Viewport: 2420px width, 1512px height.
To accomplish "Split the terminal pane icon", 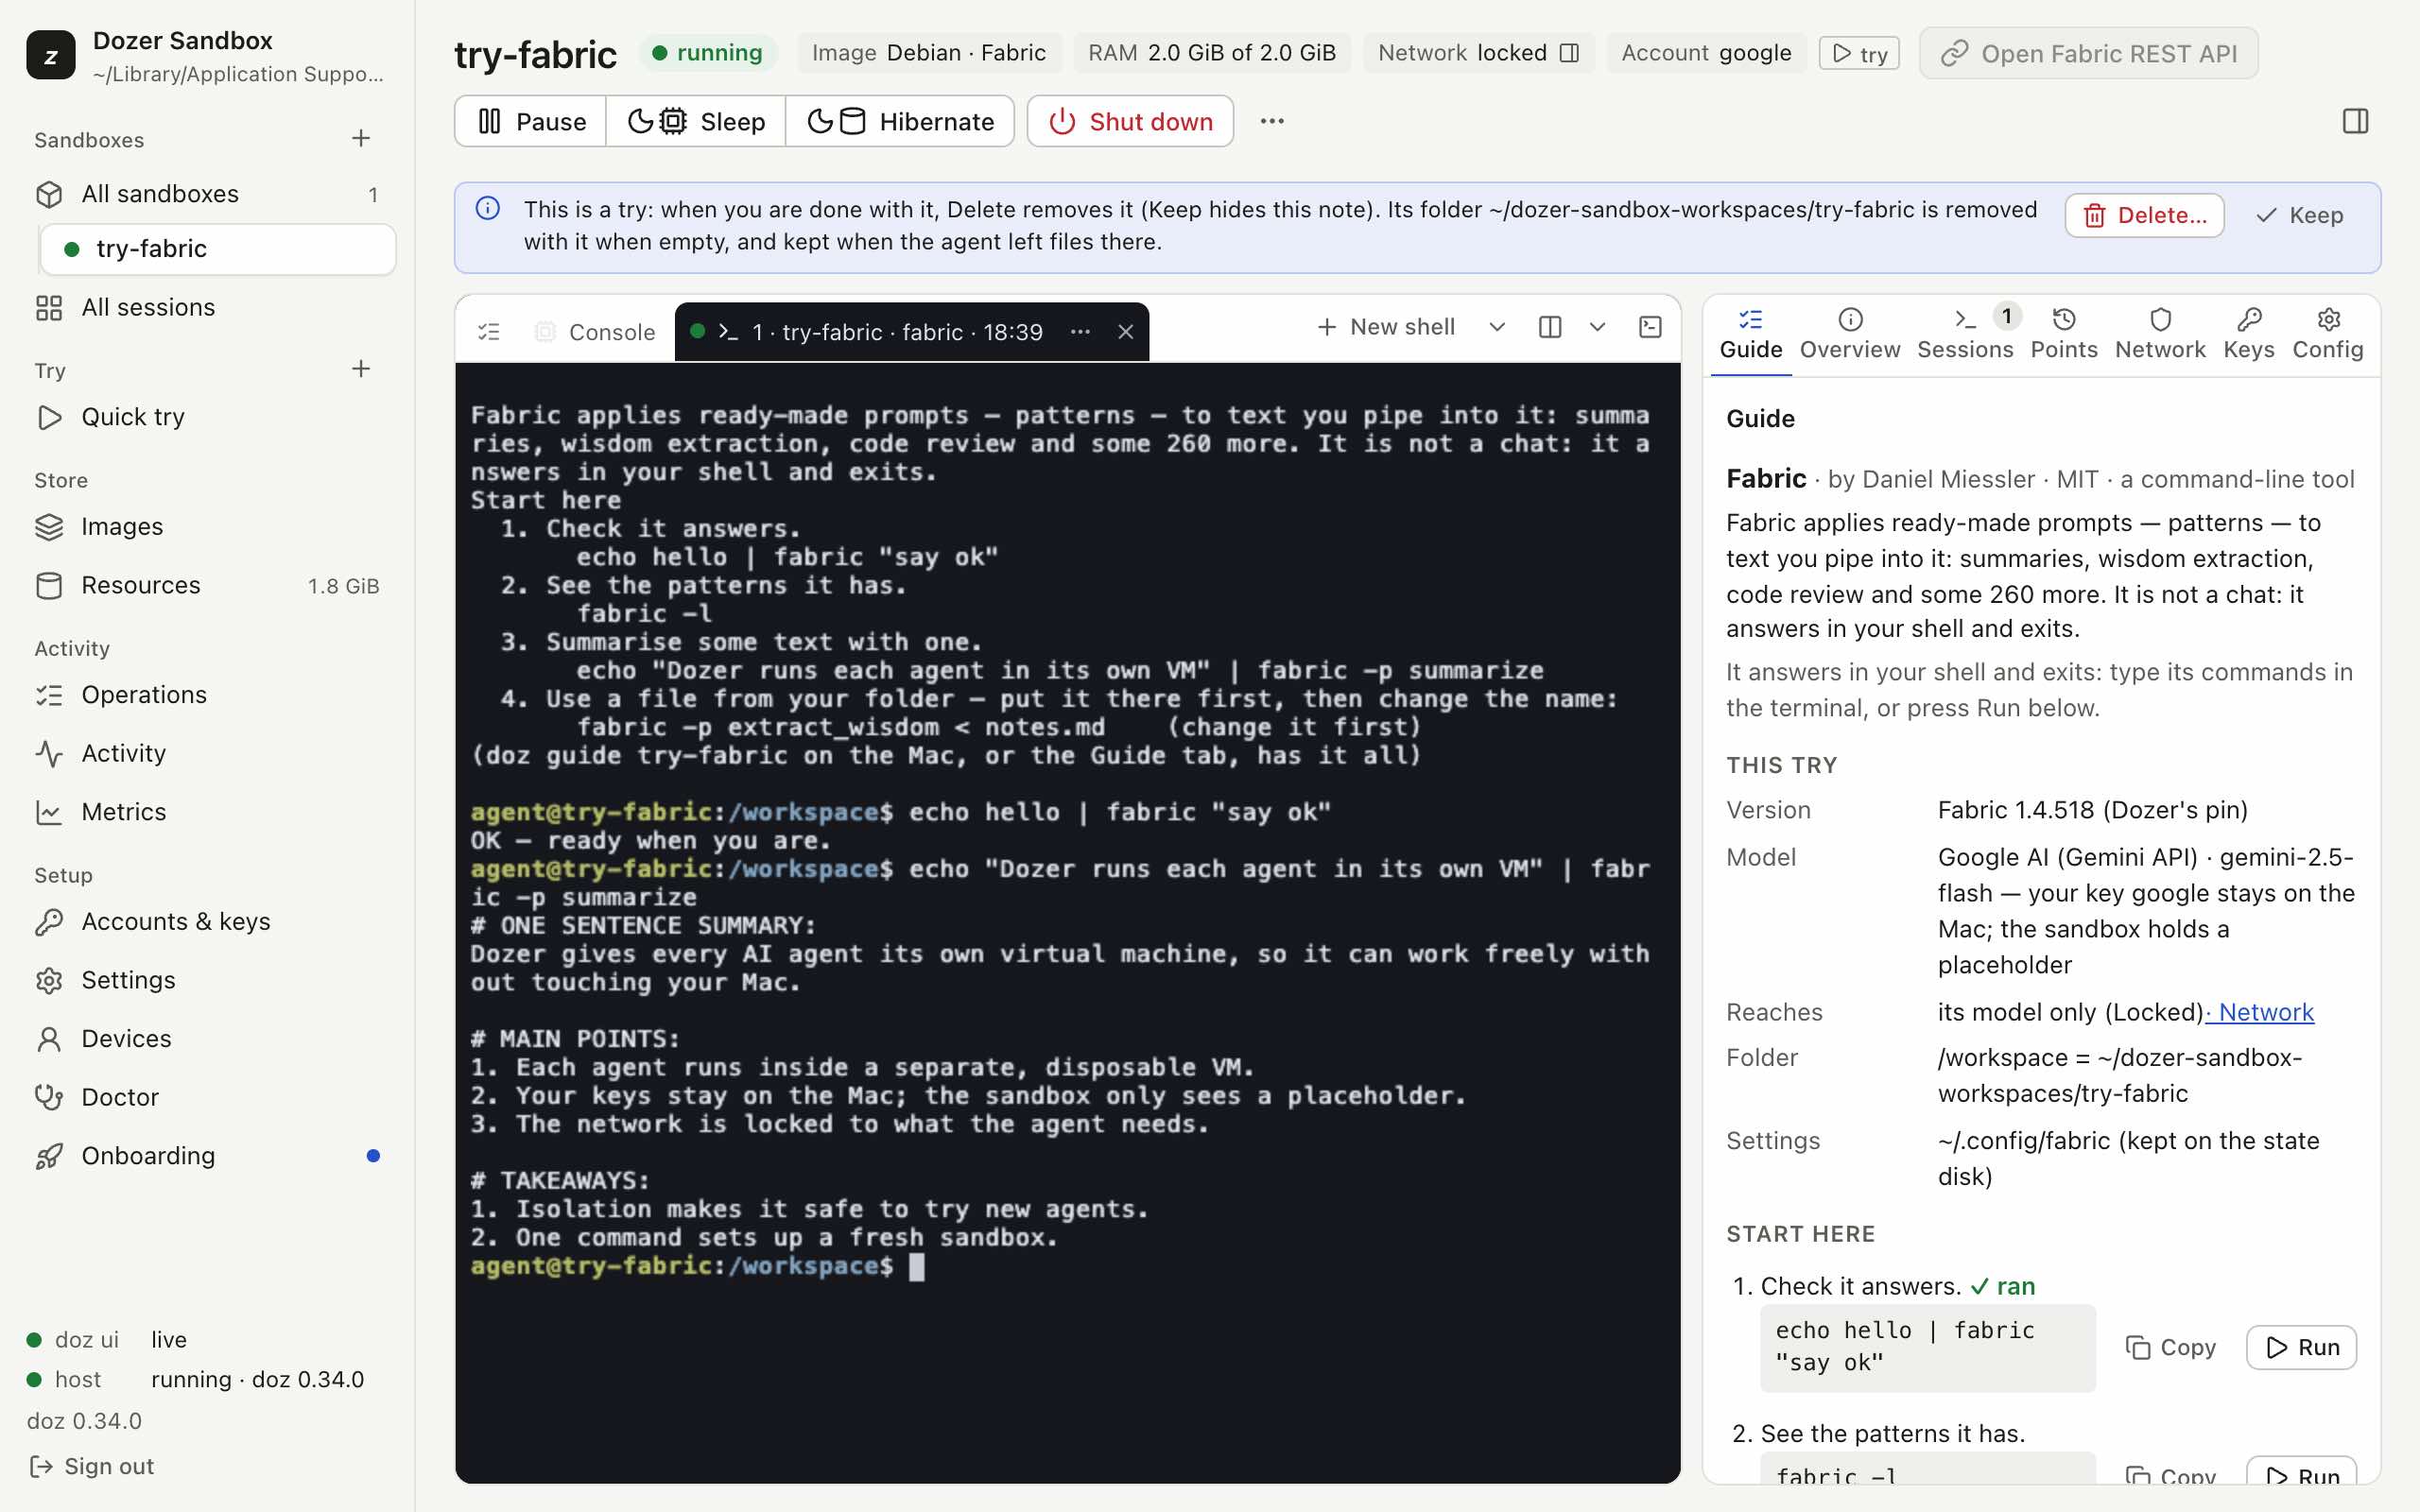I will coord(1550,327).
